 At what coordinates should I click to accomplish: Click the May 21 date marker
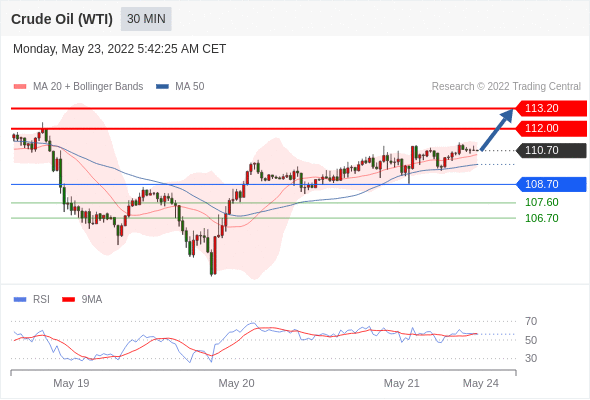[x=401, y=383]
